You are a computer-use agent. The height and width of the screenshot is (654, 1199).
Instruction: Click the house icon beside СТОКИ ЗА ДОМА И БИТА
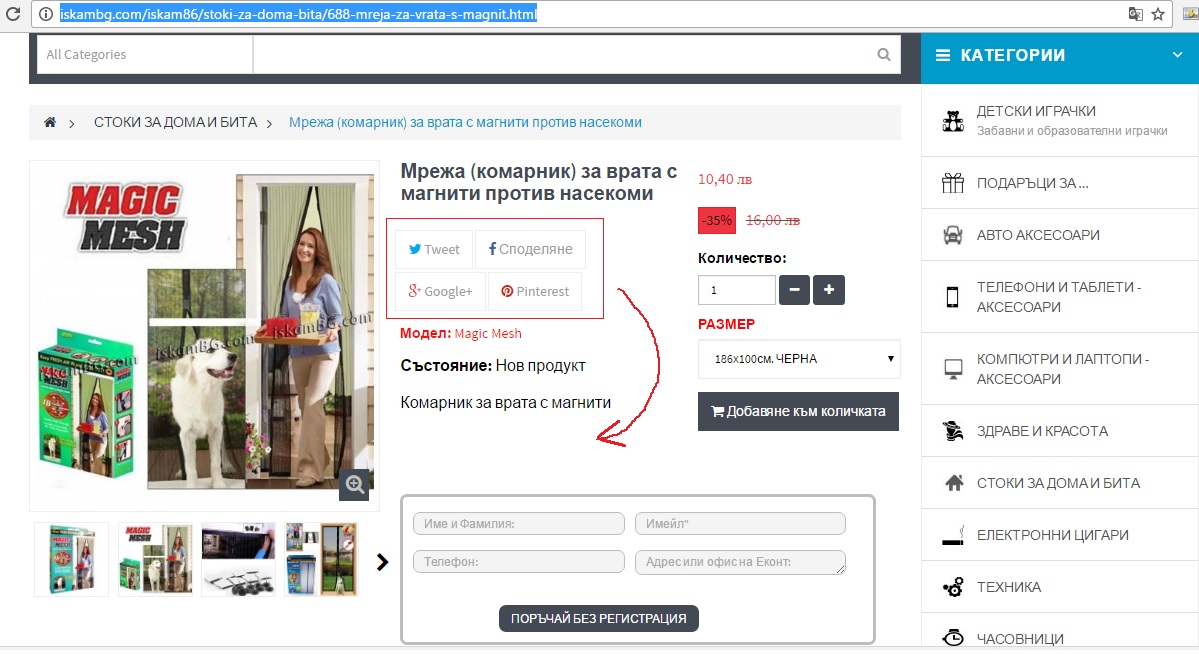(954, 483)
